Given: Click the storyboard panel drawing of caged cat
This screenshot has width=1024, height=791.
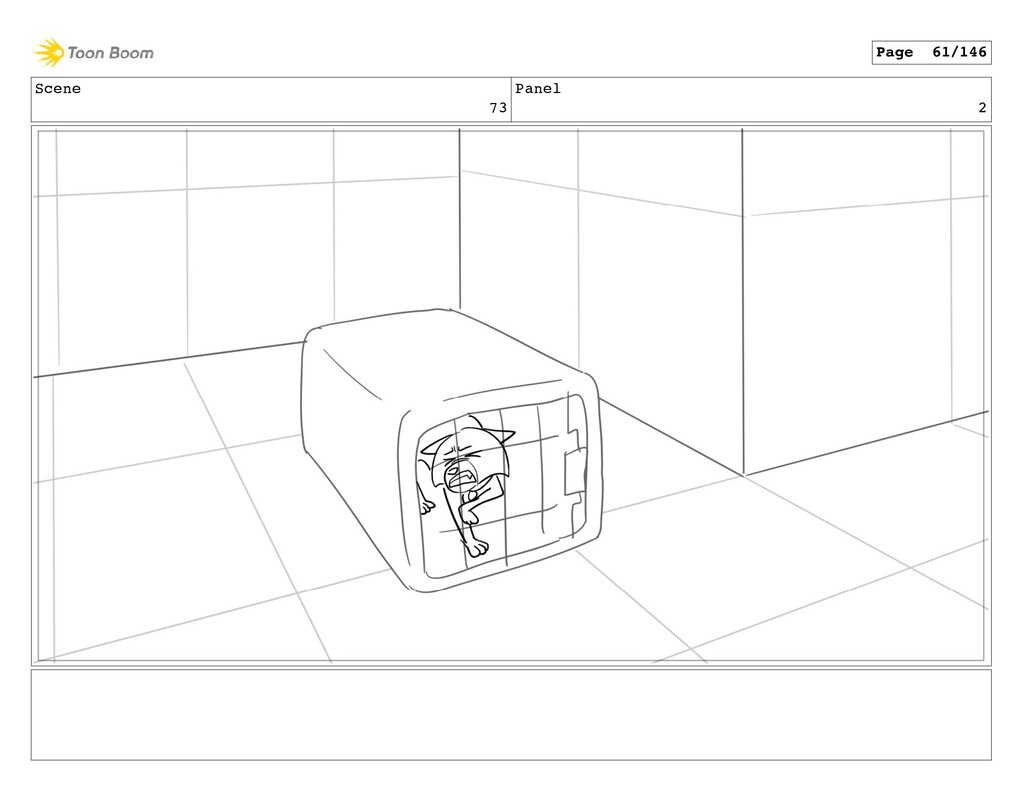Looking at the screenshot, I should pos(511,395).
